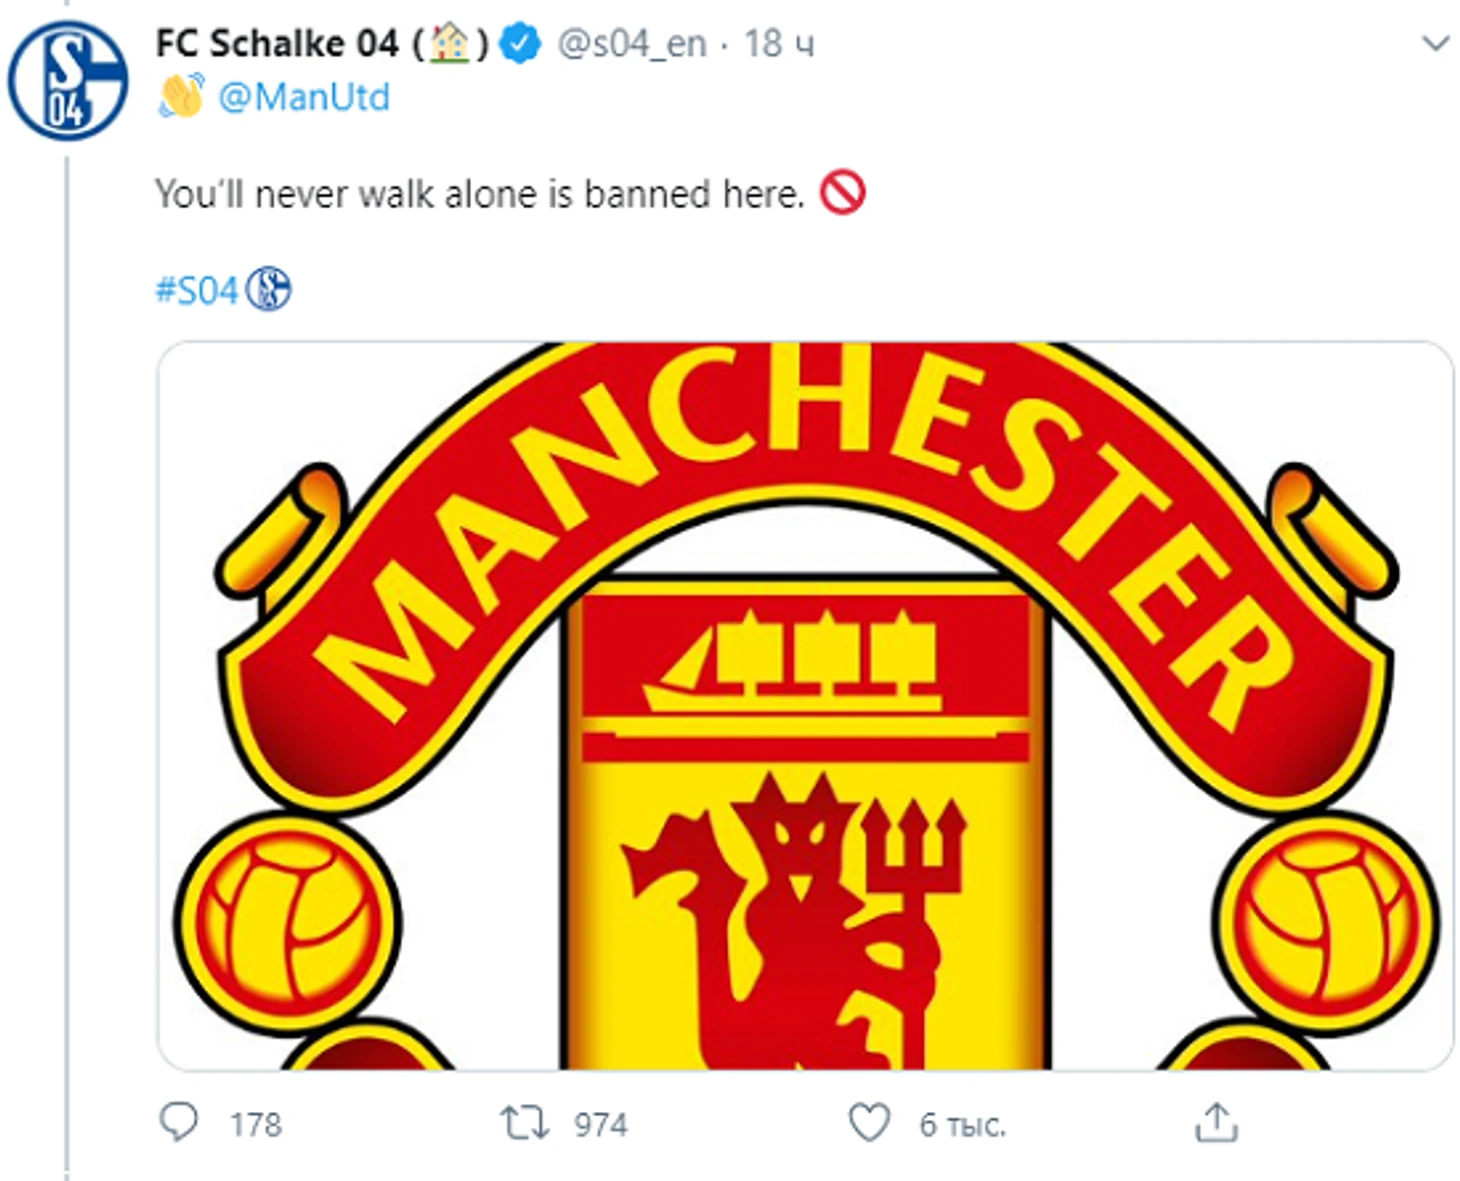Open the @ManUtd mention link
Image resolution: width=1460 pixels, height=1181 pixels.
[303, 98]
